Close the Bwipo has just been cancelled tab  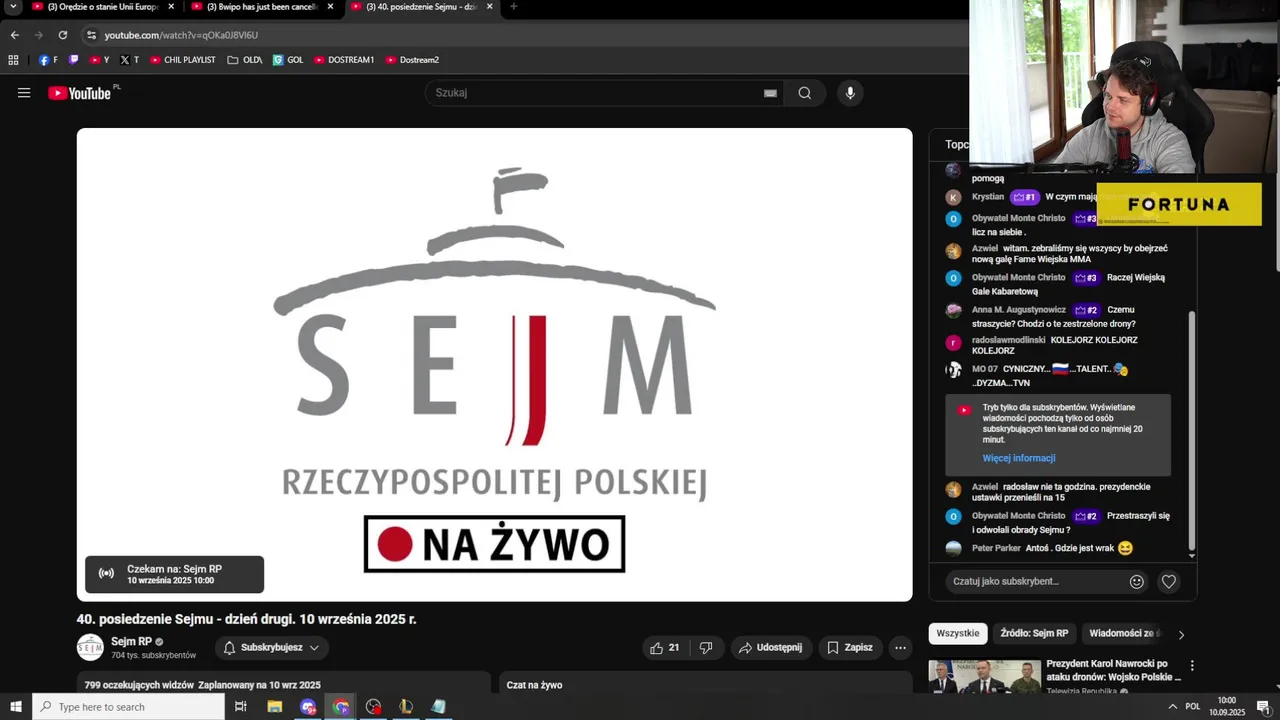tap(330, 7)
